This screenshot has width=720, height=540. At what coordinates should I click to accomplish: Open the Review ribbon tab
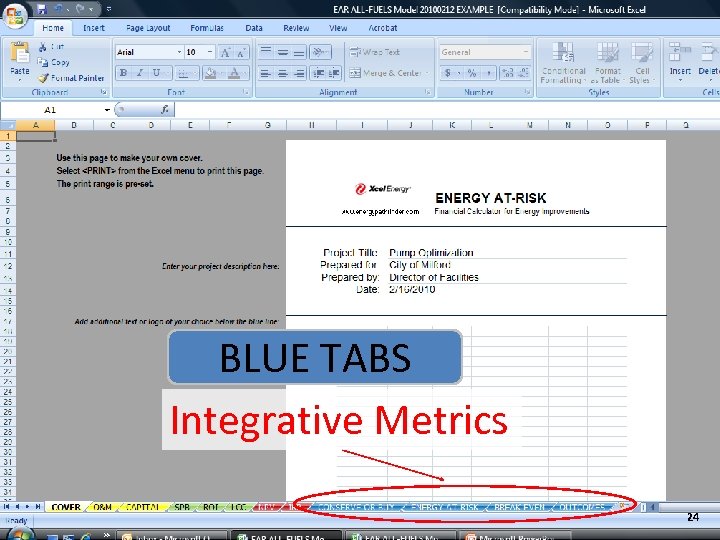click(296, 28)
